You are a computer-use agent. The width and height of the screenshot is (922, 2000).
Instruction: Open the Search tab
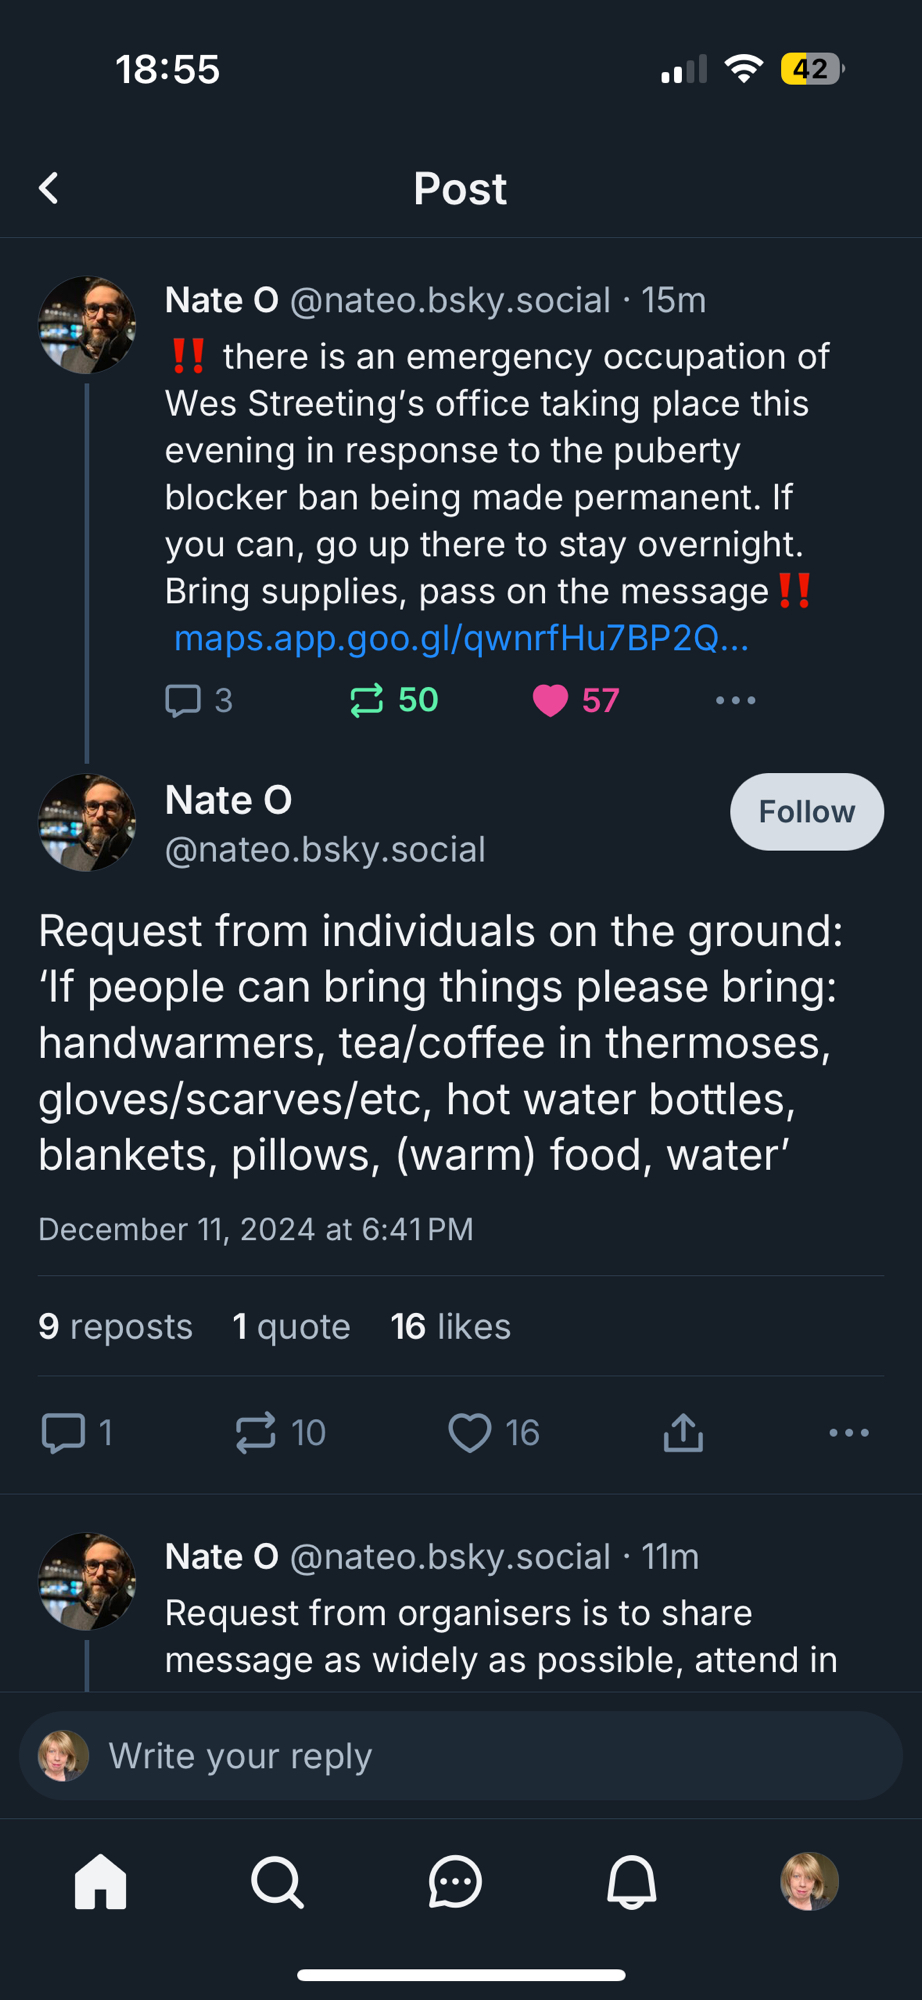(277, 1882)
